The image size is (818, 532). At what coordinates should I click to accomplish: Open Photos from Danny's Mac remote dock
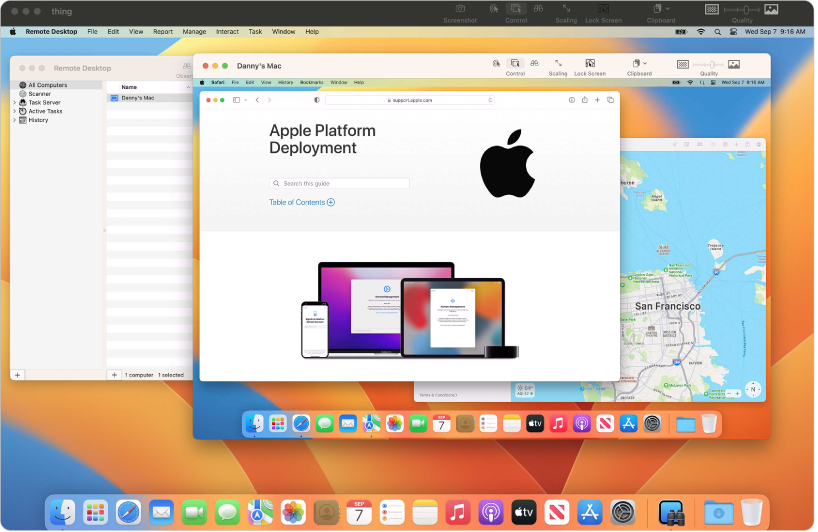coord(395,424)
